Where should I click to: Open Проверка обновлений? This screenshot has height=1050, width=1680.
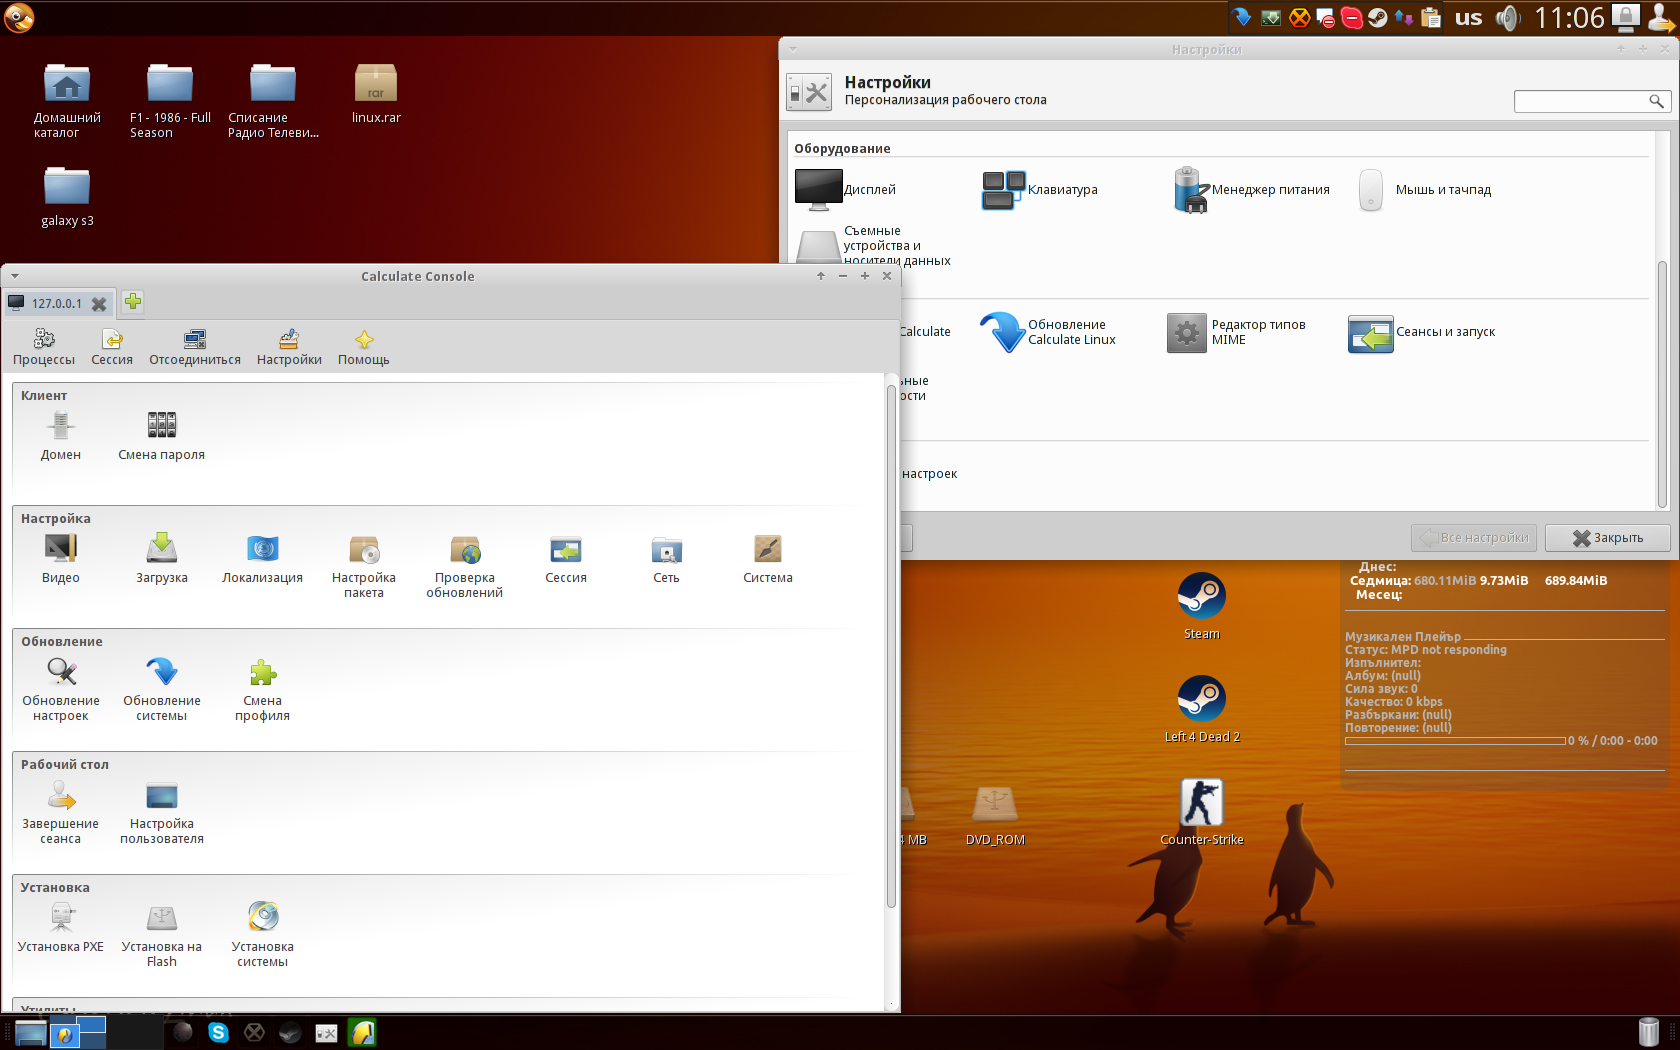[465, 566]
